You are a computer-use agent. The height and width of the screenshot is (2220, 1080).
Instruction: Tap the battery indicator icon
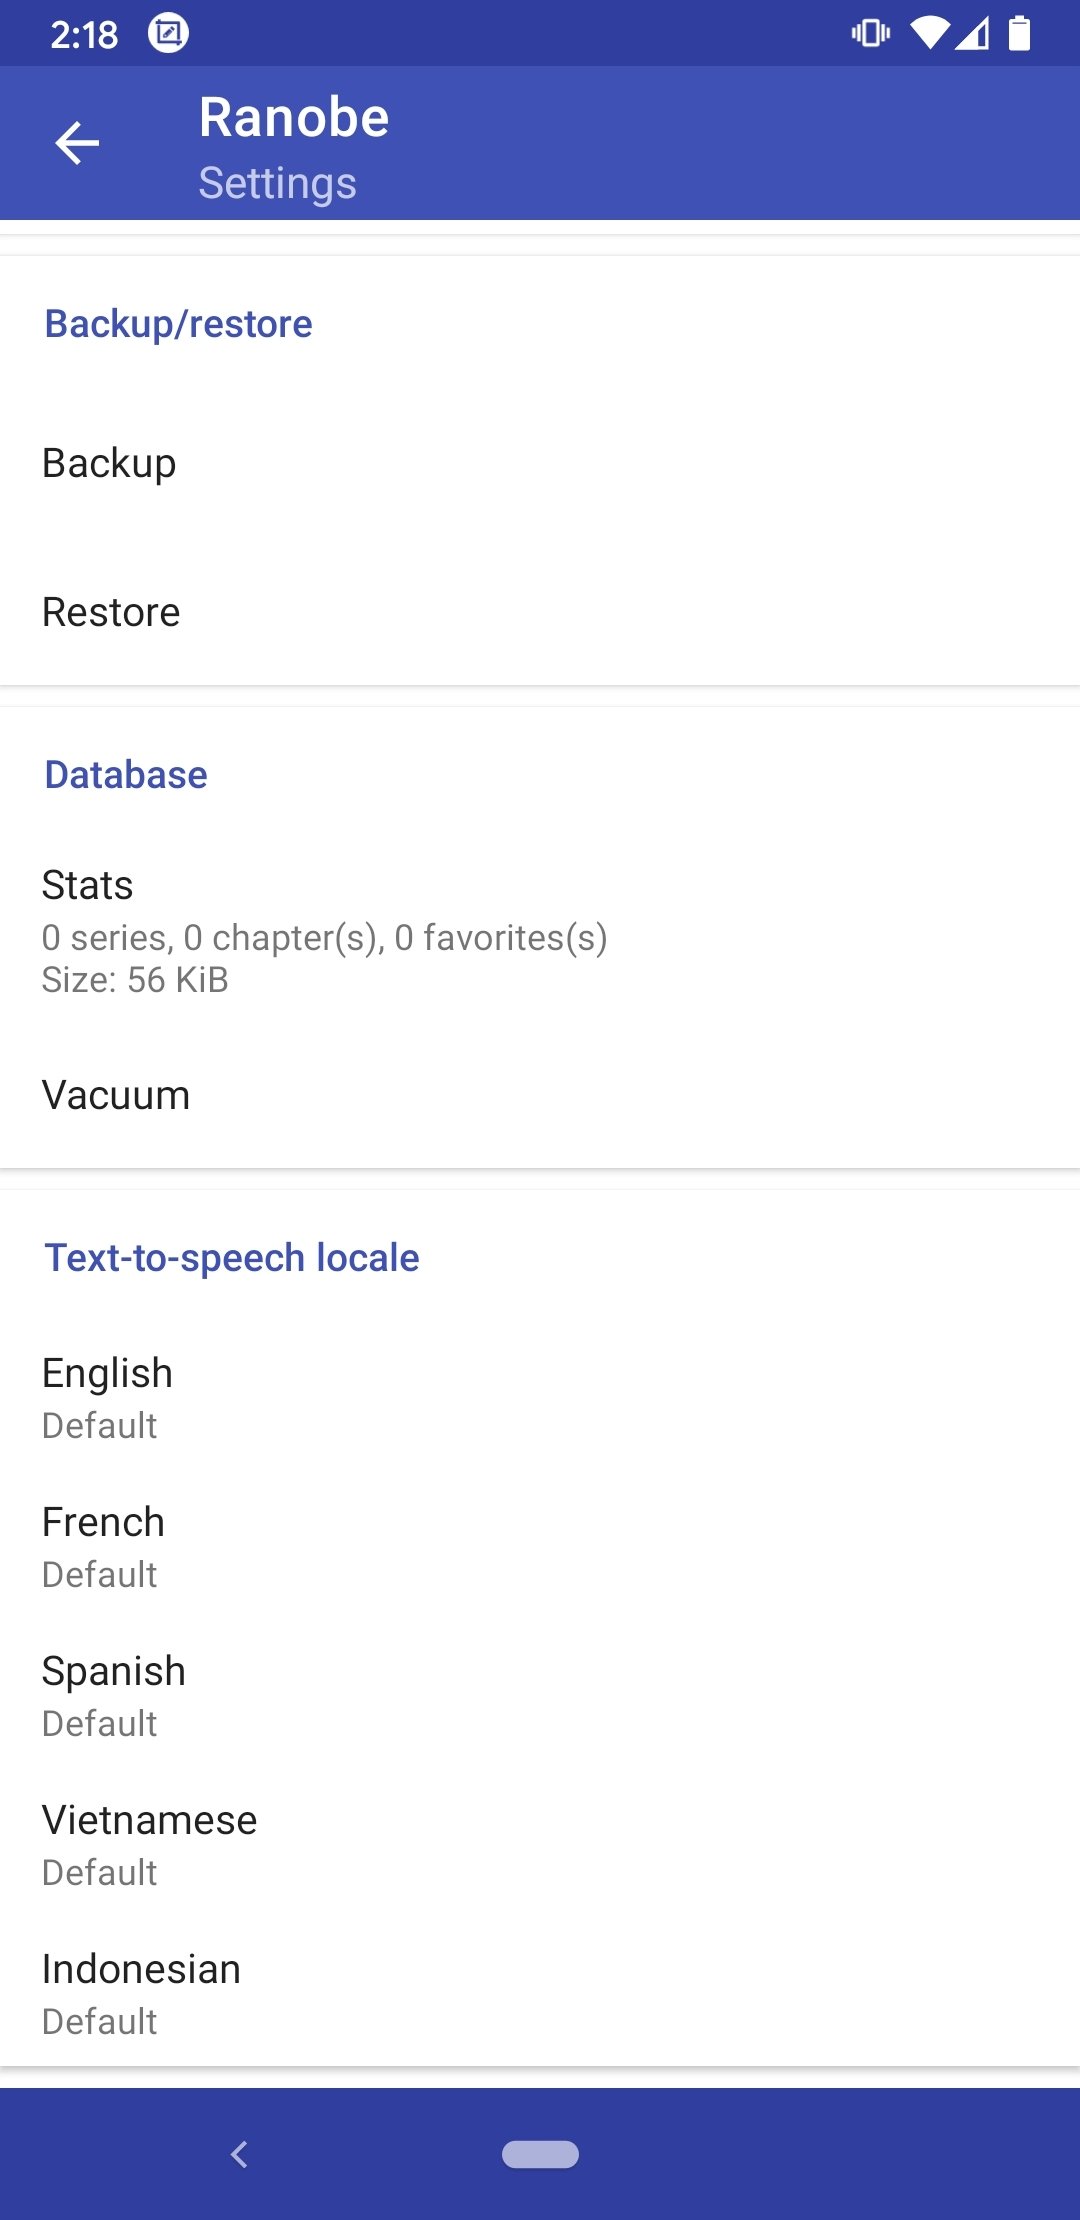[1019, 34]
